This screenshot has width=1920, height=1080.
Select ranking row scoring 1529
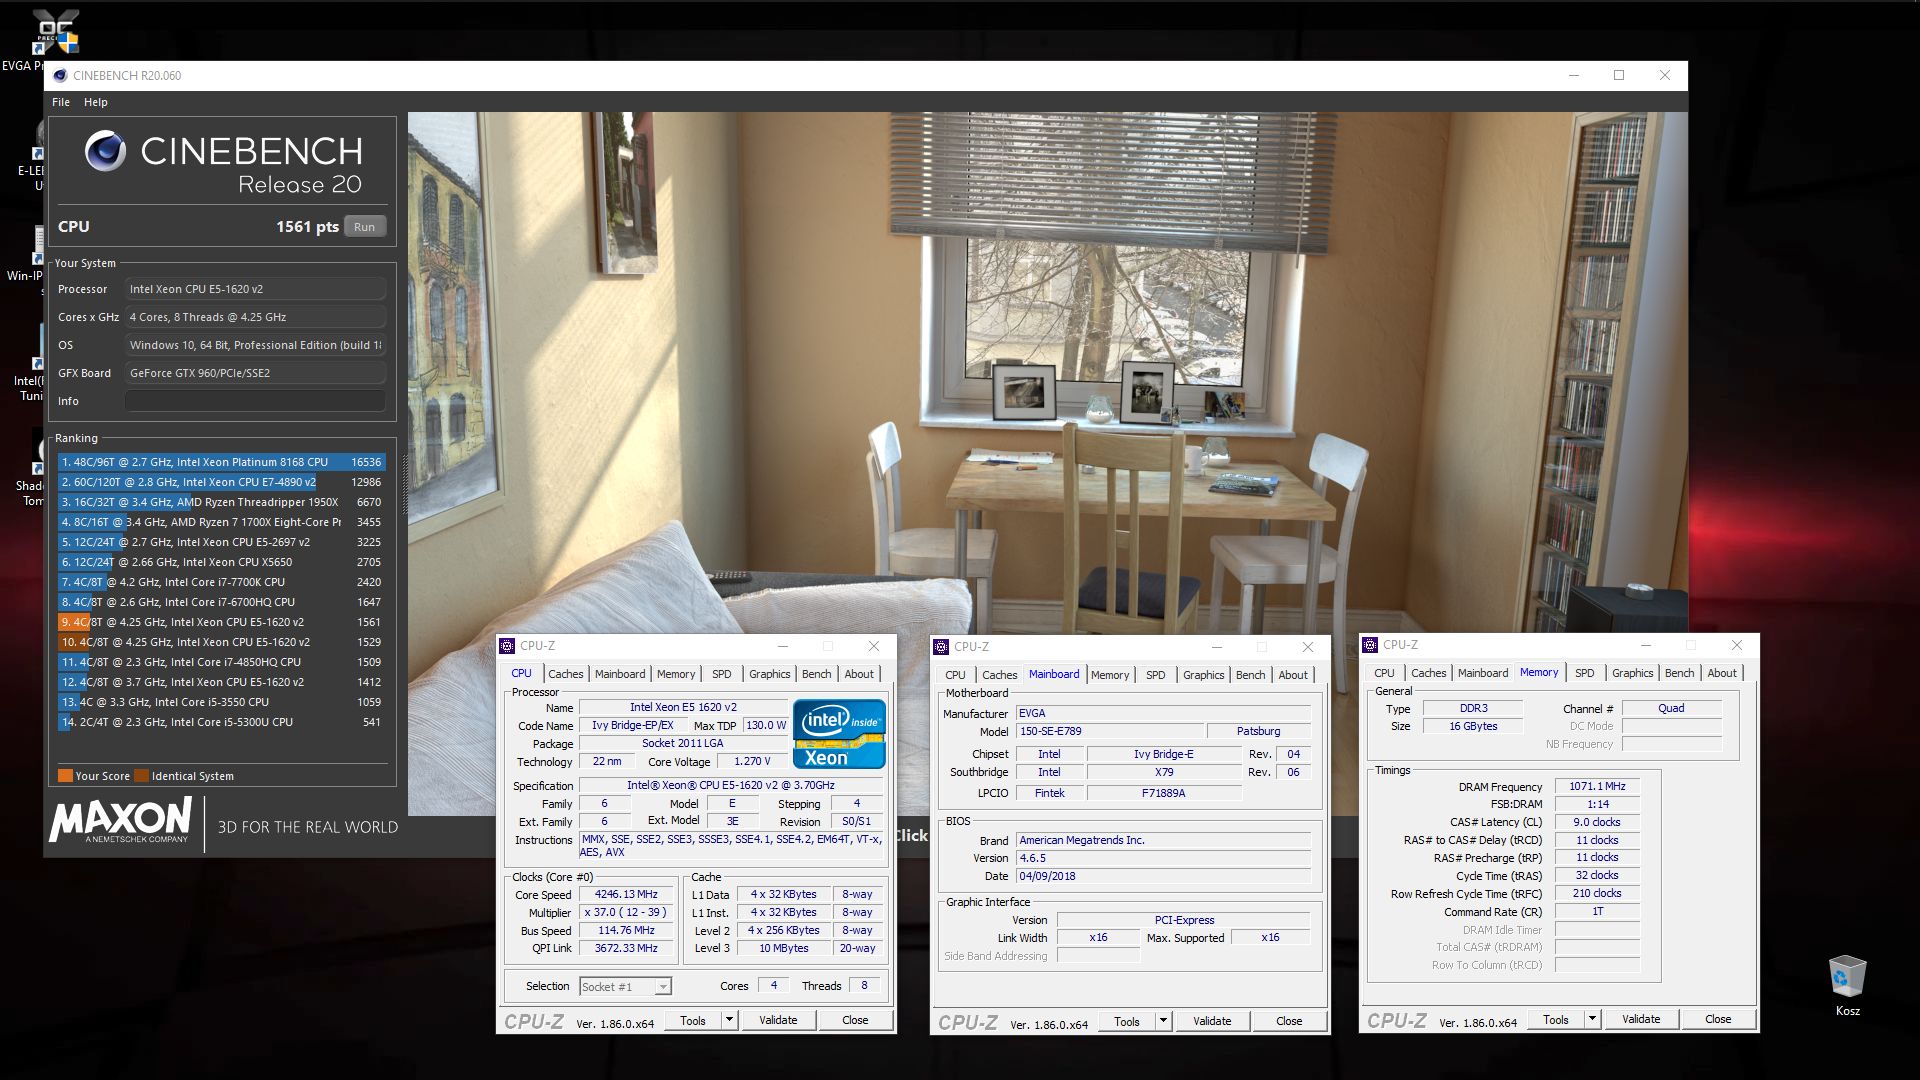click(221, 642)
